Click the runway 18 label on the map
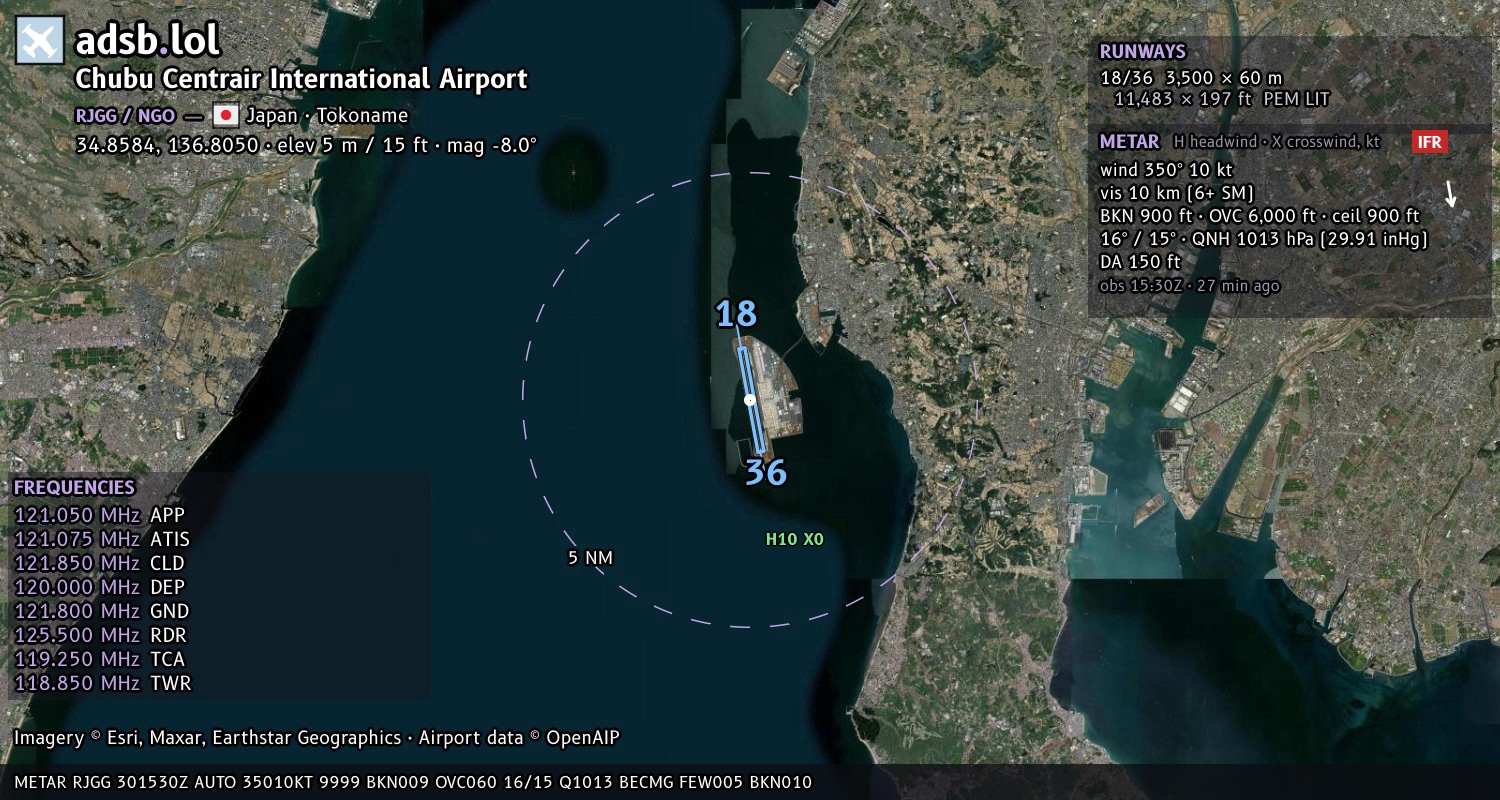This screenshot has height=800, width=1500. point(736,314)
